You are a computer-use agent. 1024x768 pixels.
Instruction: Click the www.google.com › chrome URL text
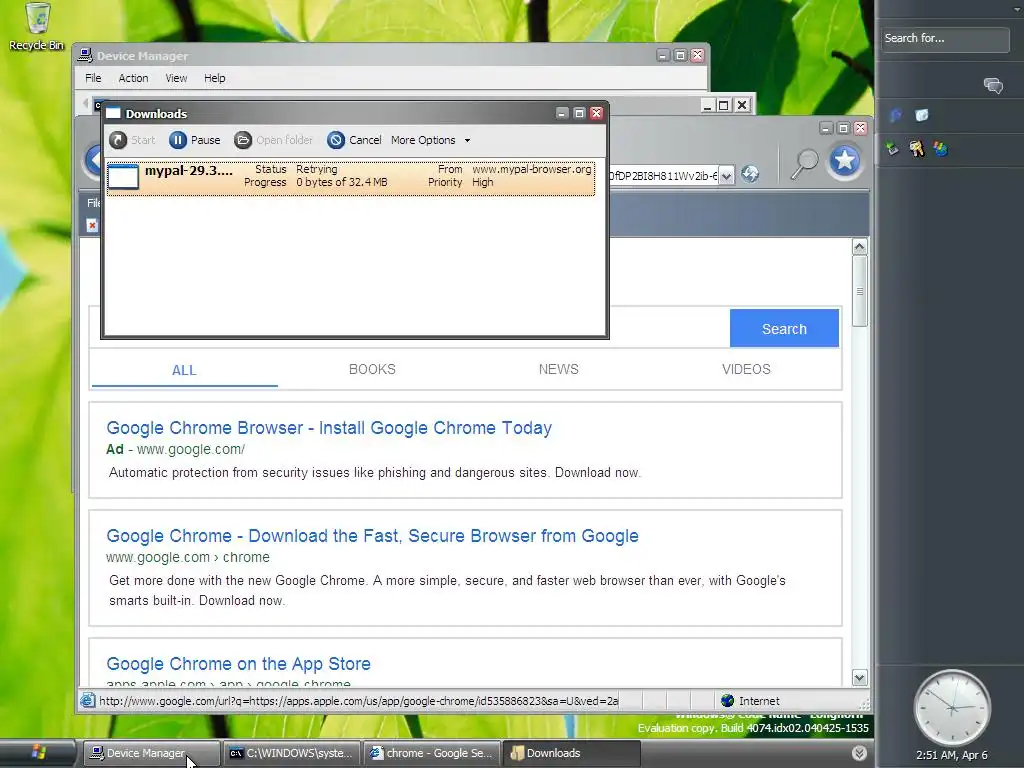[x=188, y=557]
